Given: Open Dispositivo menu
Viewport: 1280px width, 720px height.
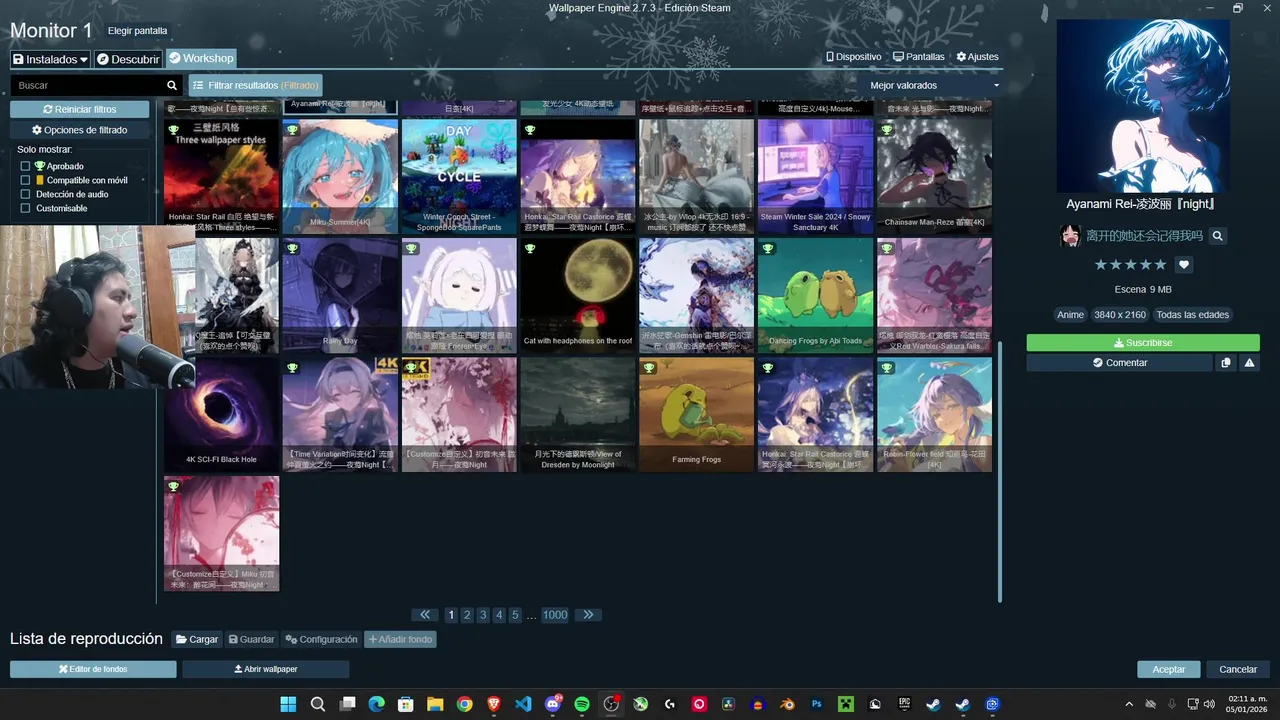Looking at the screenshot, I should [x=854, y=57].
